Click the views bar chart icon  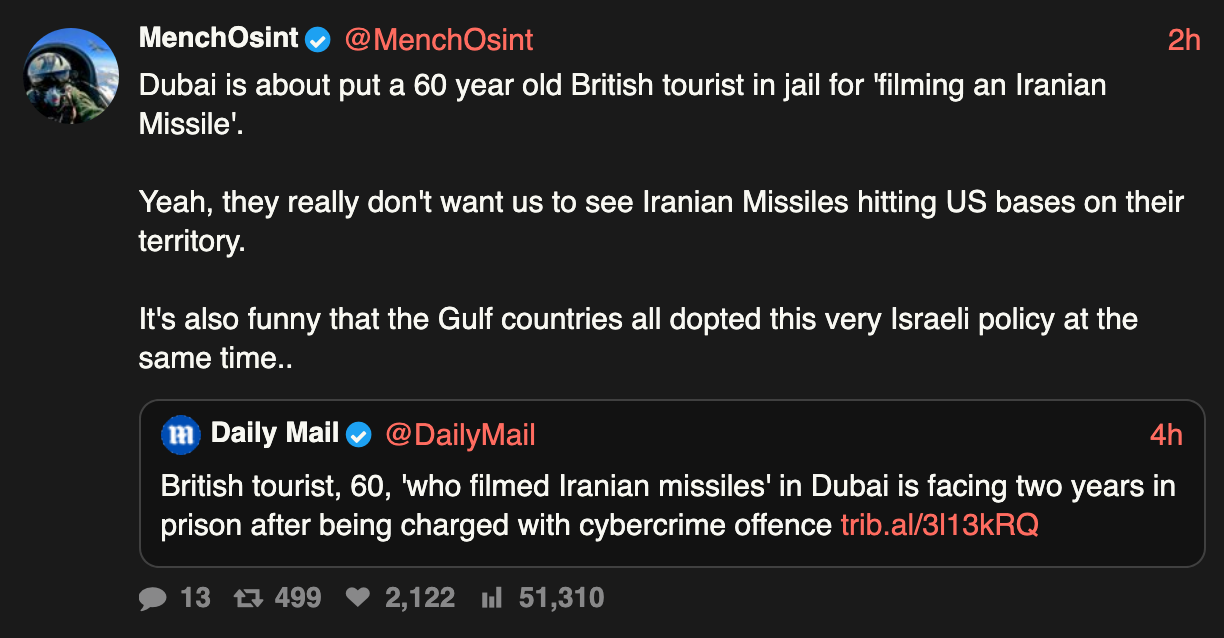pos(491,599)
